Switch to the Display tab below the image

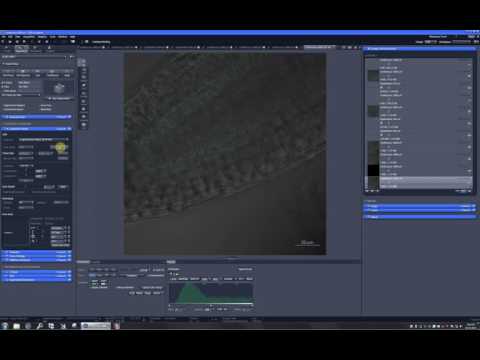[171, 262]
